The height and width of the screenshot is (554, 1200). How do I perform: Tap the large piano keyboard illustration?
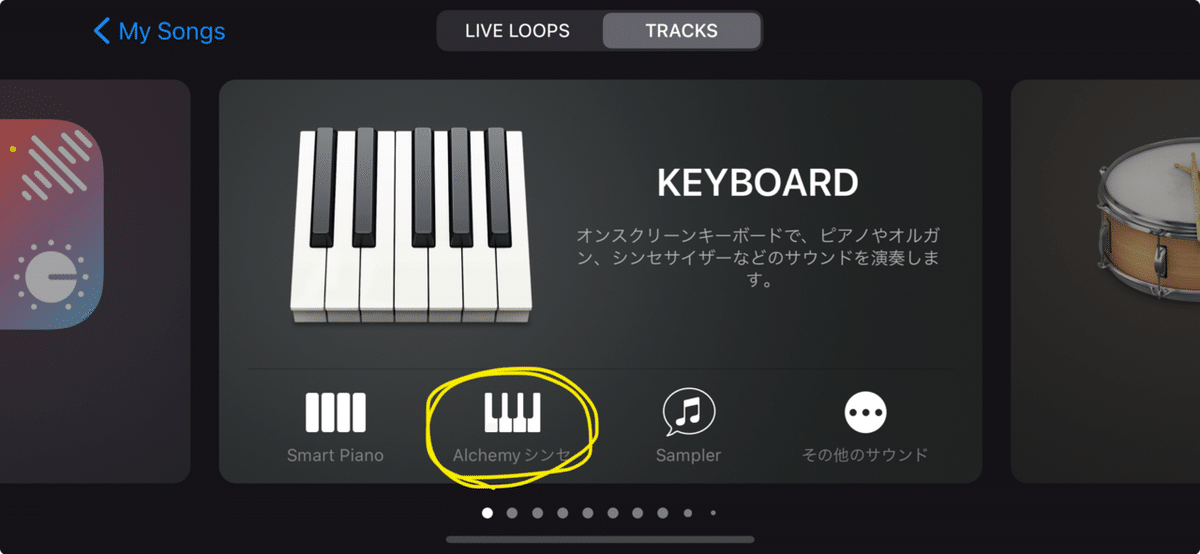(x=408, y=225)
